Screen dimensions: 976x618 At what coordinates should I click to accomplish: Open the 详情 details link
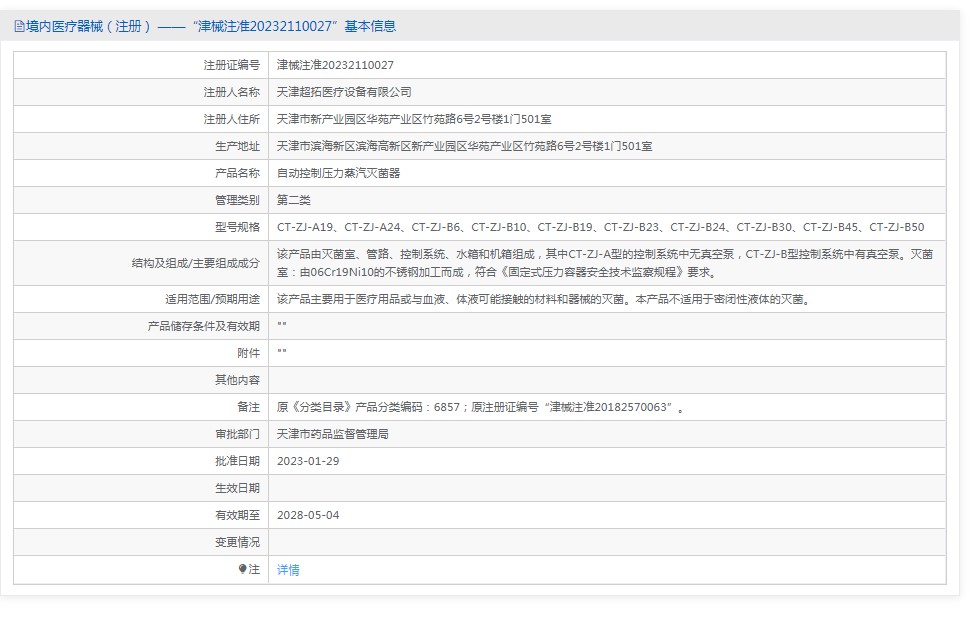click(x=288, y=570)
